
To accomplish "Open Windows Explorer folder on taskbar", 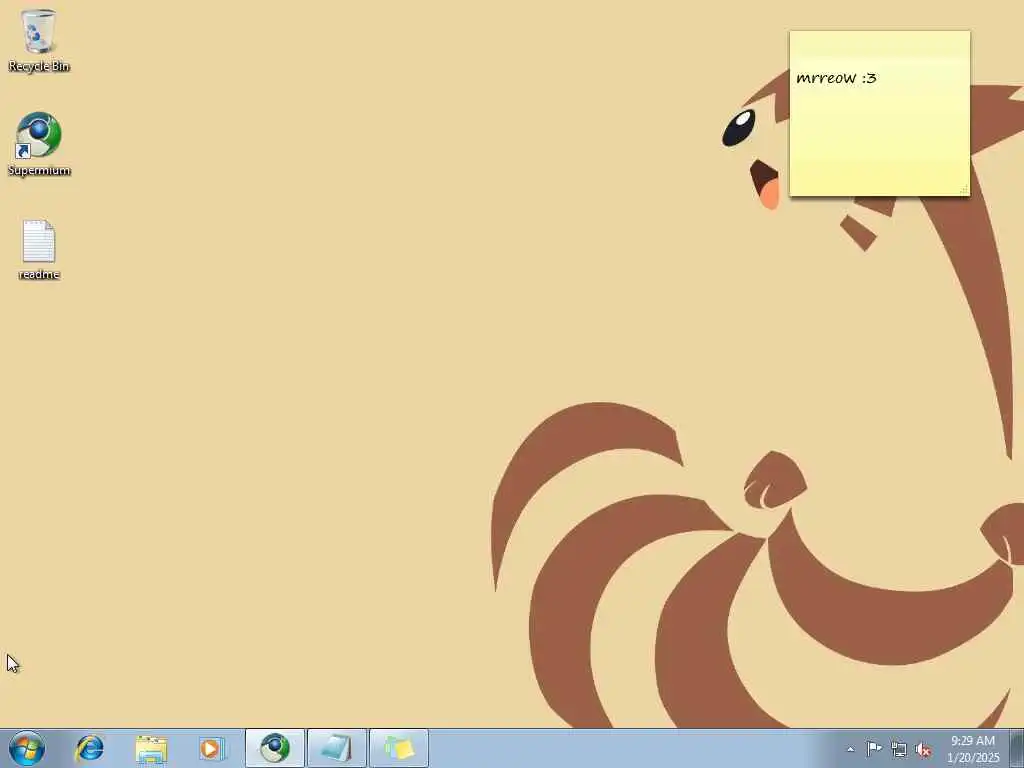I will 152,748.
